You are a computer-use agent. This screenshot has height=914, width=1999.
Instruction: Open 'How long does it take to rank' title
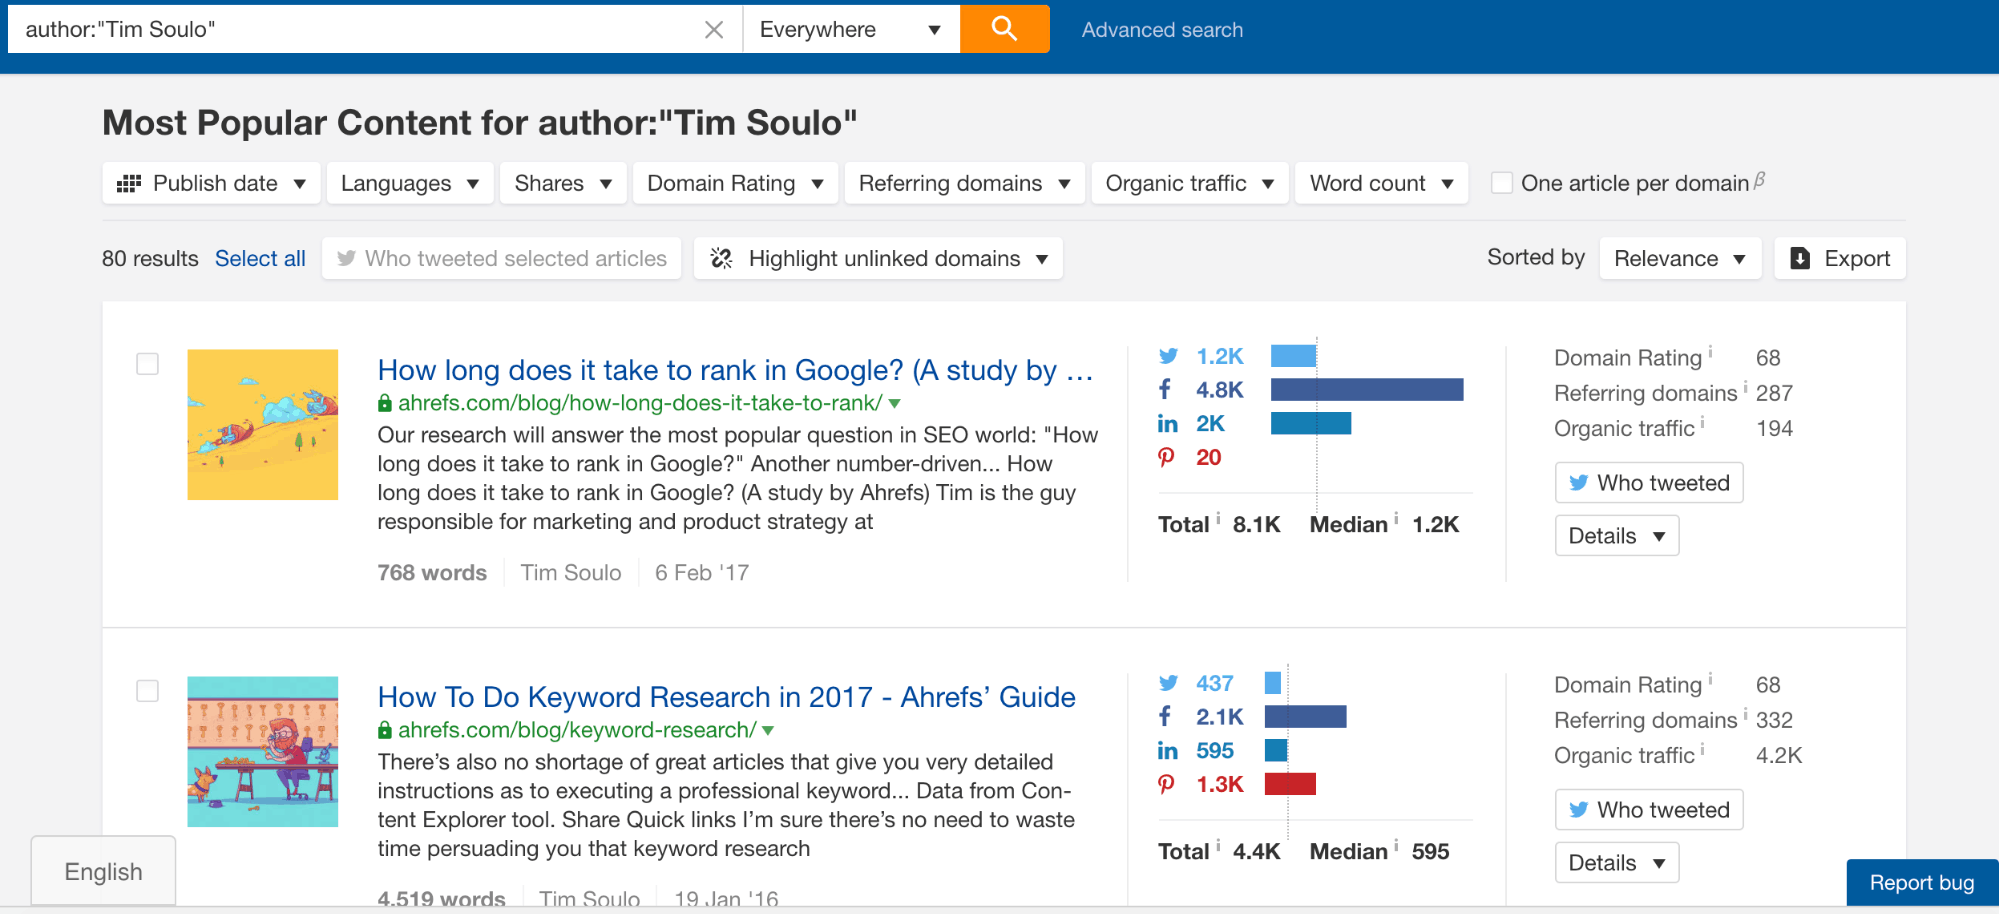coord(735,370)
